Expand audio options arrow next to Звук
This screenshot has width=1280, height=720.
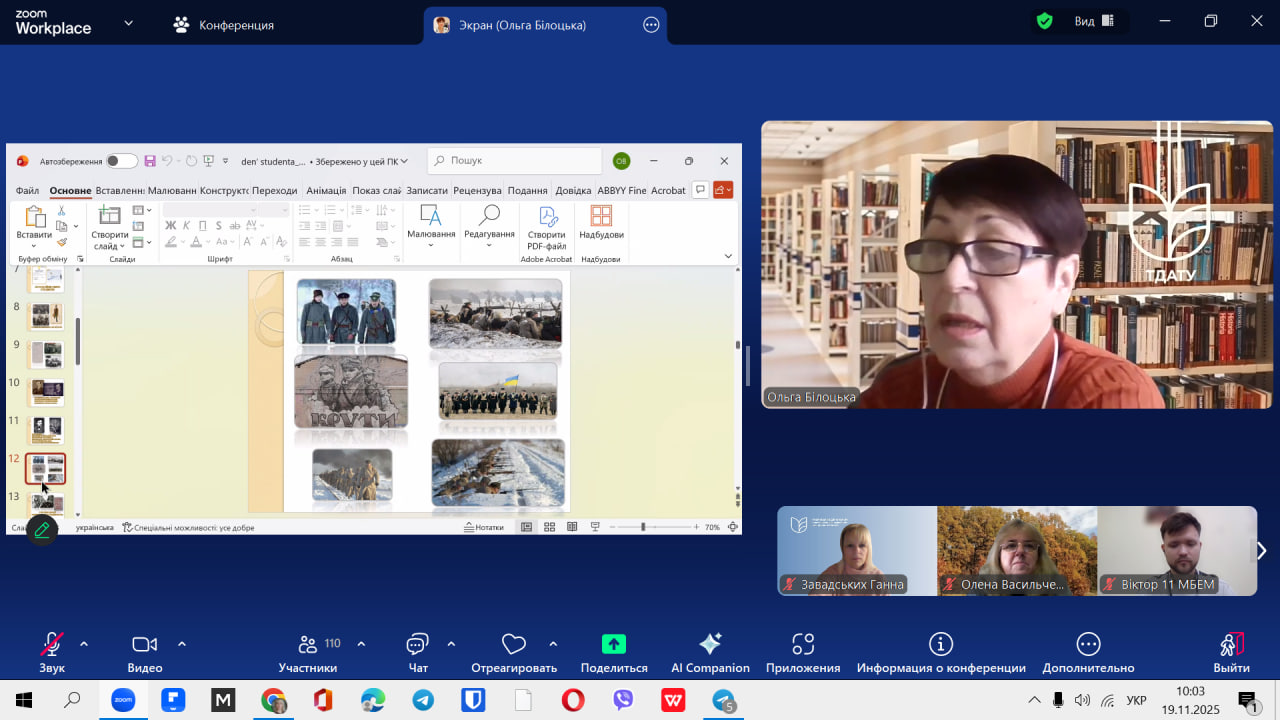click(x=84, y=644)
